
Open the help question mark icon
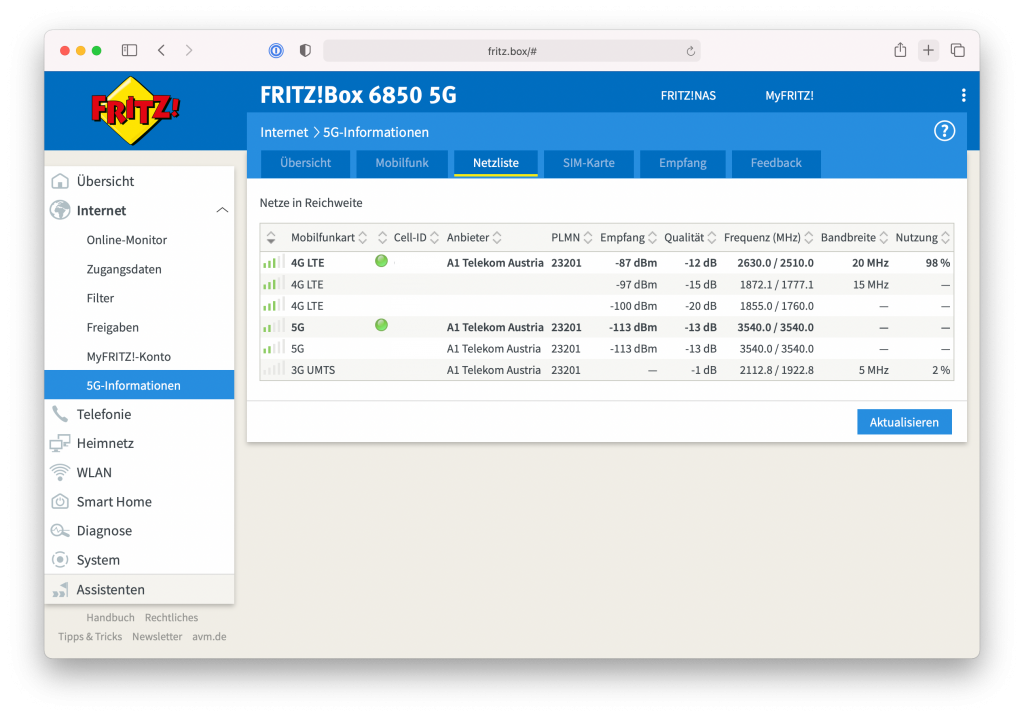(944, 131)
